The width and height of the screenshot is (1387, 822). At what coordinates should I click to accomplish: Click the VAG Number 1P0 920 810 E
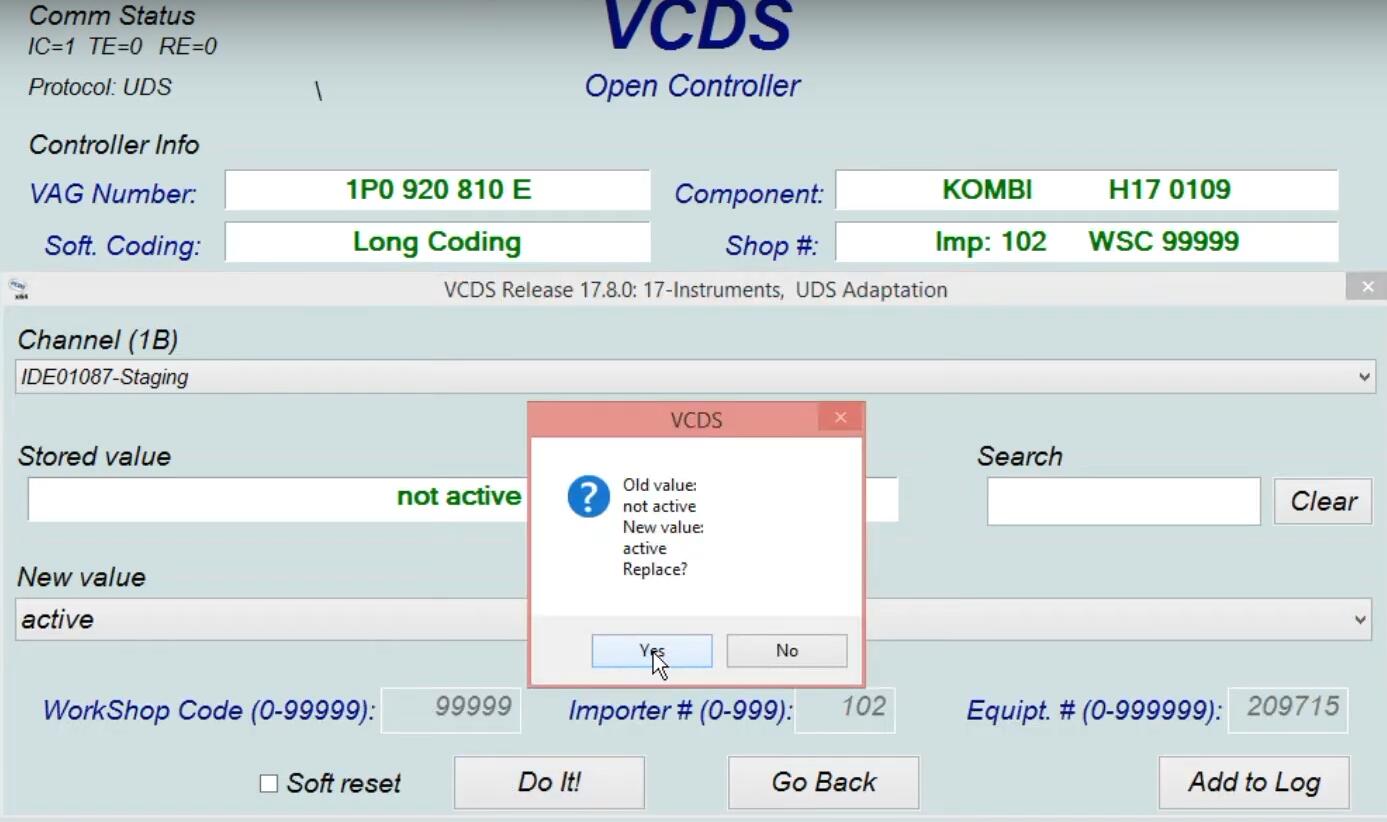pyautogui.click(x=438, y=190)
